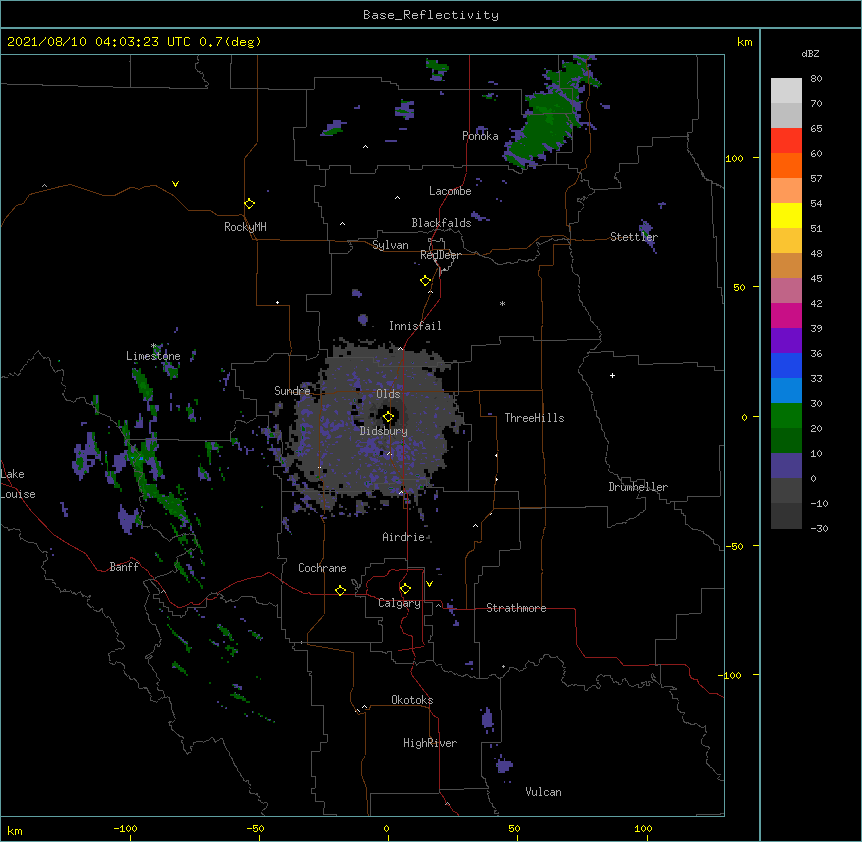Image resolution: width=862 pixels, height=842 pixels.
Task: Click the Innisfail label
Action: (415, 326)
